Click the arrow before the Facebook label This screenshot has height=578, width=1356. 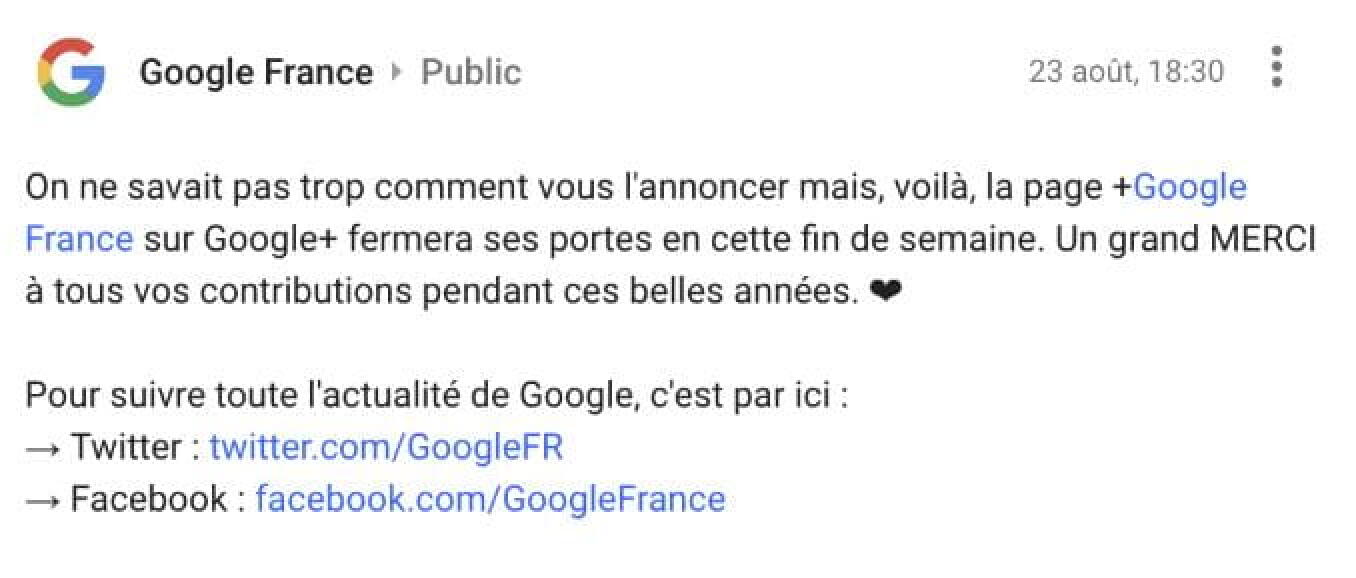43,499
